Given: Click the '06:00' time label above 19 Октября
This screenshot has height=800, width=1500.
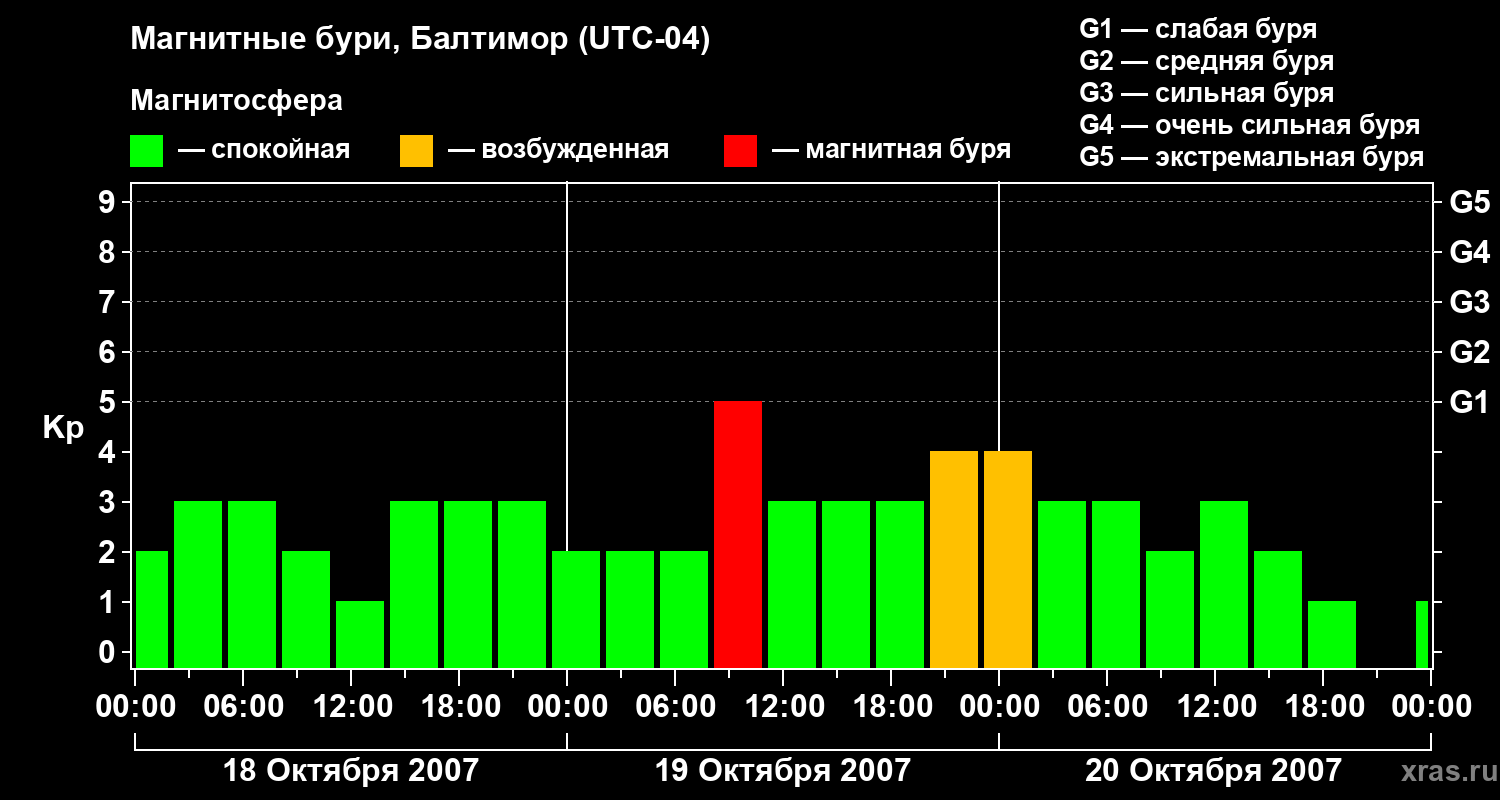Looking at the screenshot, I should (676, 707).
